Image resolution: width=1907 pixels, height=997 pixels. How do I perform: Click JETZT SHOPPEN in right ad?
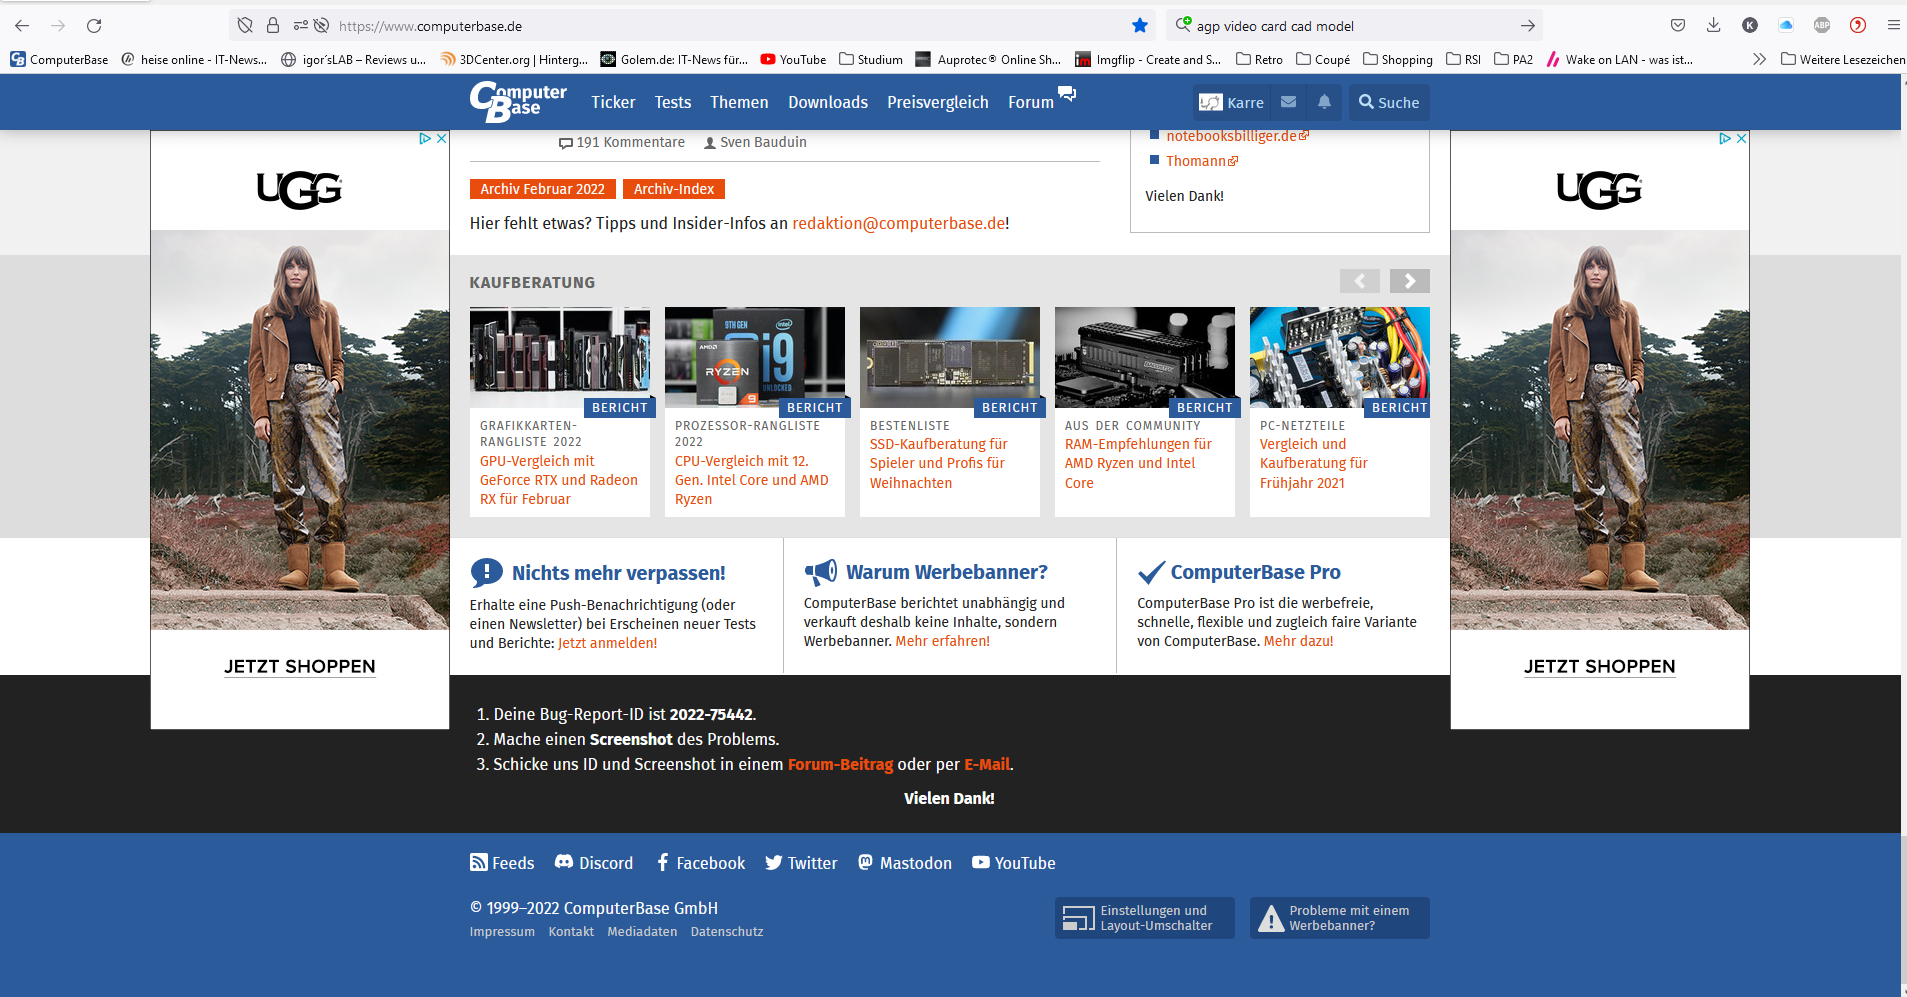tap(1600, 667)
